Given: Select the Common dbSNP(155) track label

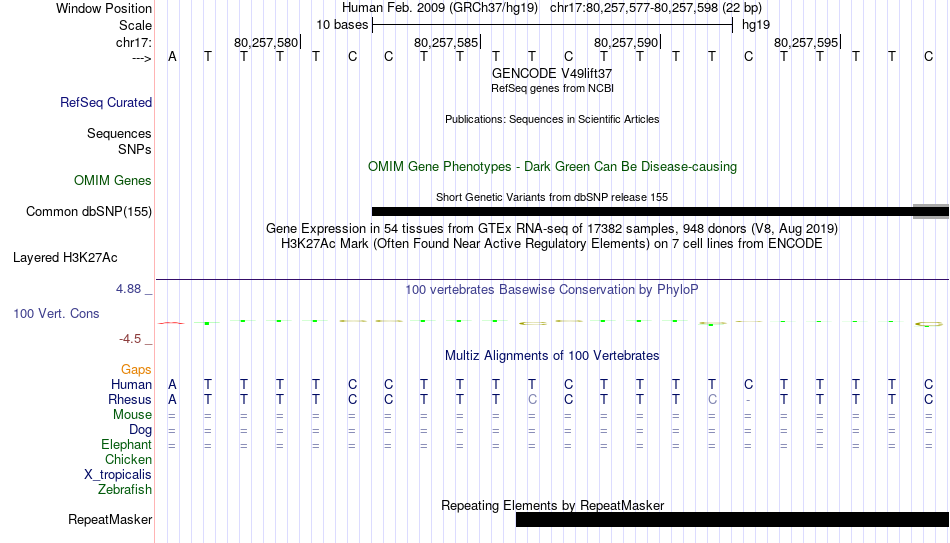Looking at the screenshot, I should point(89,212).
